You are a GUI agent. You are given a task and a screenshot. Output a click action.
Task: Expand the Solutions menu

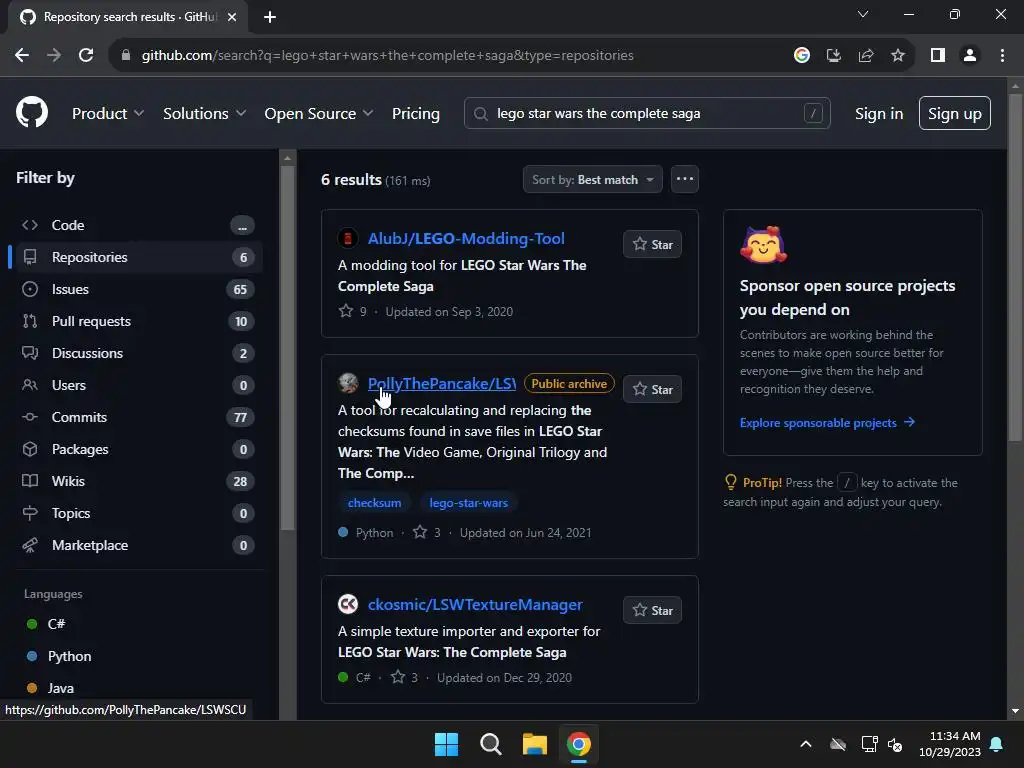pos(204,114)
